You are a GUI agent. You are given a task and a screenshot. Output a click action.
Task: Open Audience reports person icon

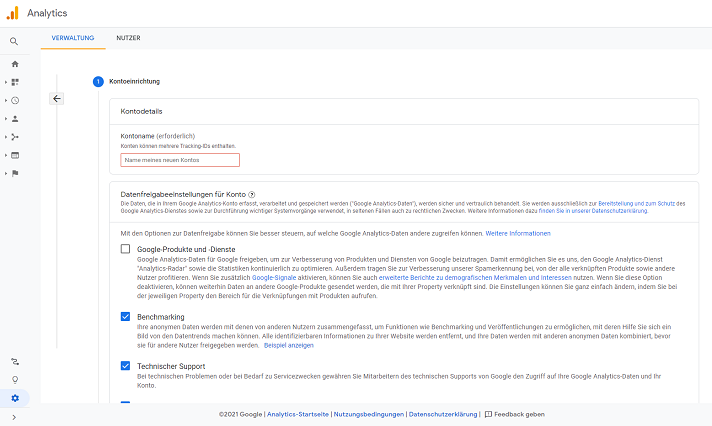click(15, 118)
